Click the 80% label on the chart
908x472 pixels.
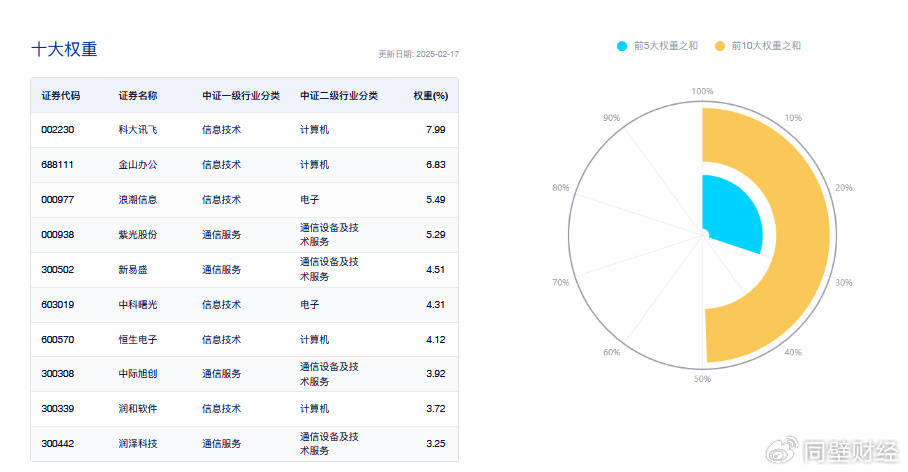coord(561,188)
